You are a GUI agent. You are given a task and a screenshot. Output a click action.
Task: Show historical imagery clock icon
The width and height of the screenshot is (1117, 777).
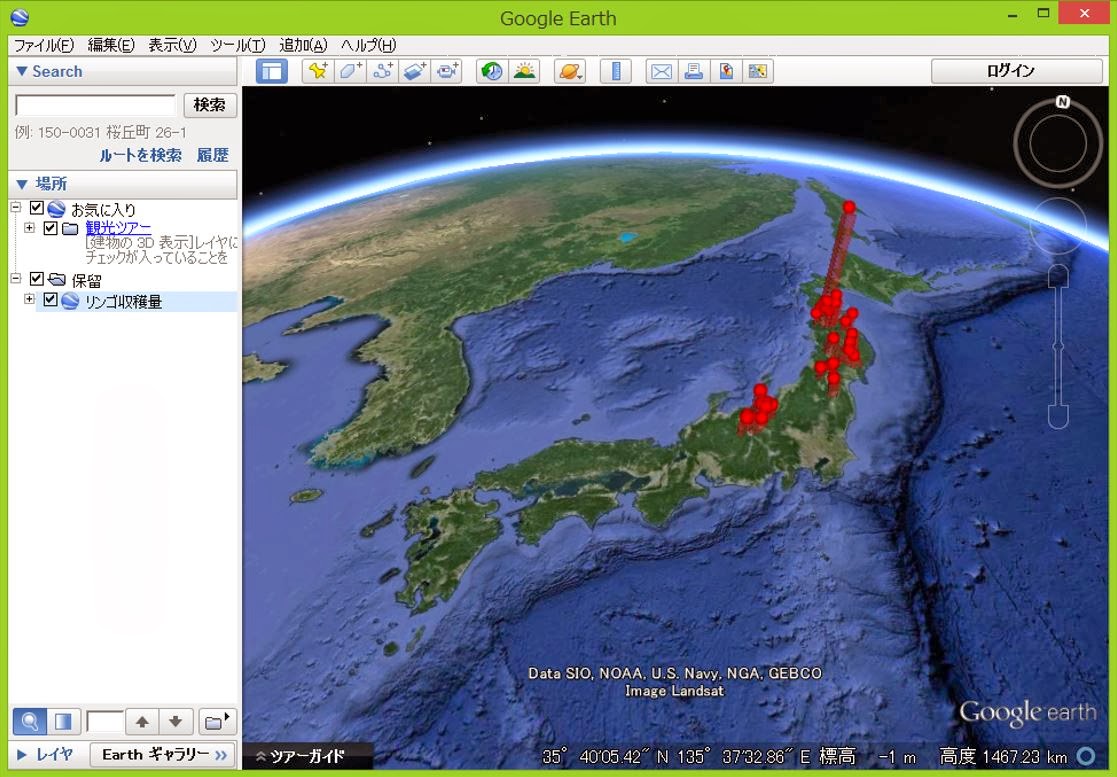492,71
